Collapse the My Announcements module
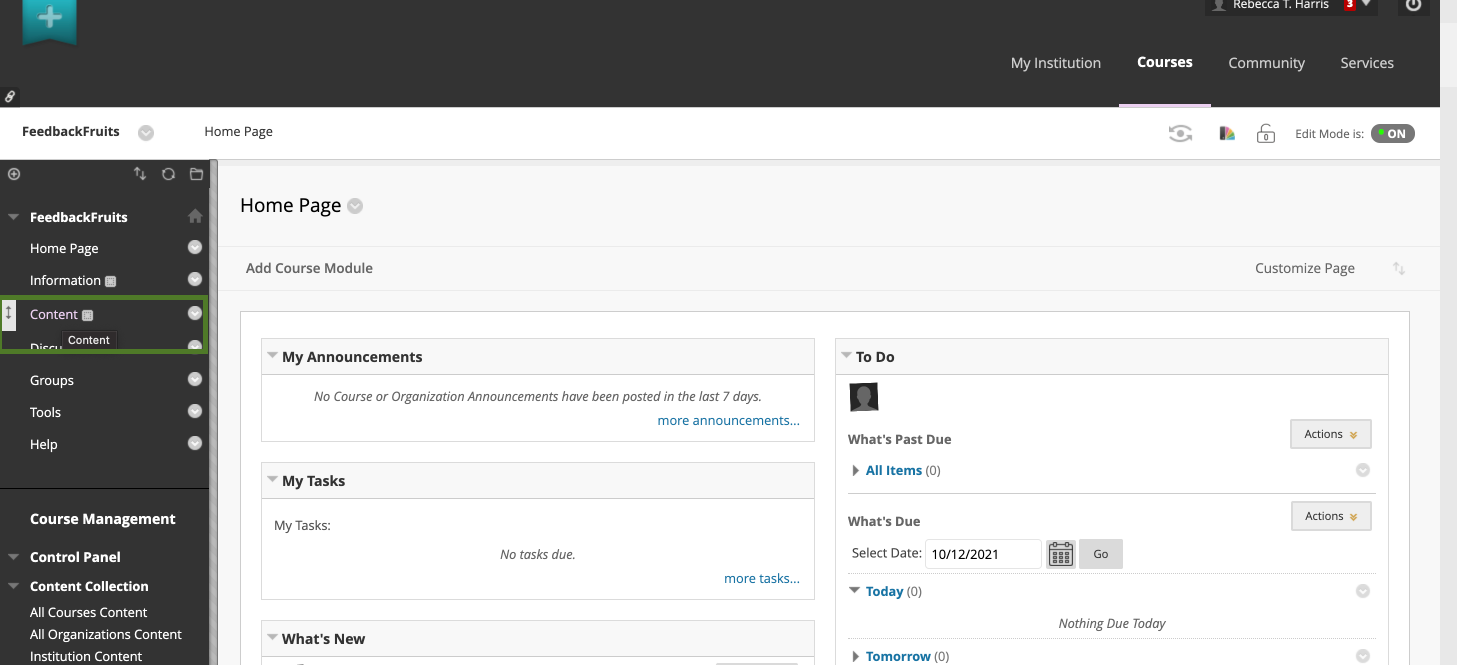The width and height of the screenshot is (1457, 665). click(272, 356)
